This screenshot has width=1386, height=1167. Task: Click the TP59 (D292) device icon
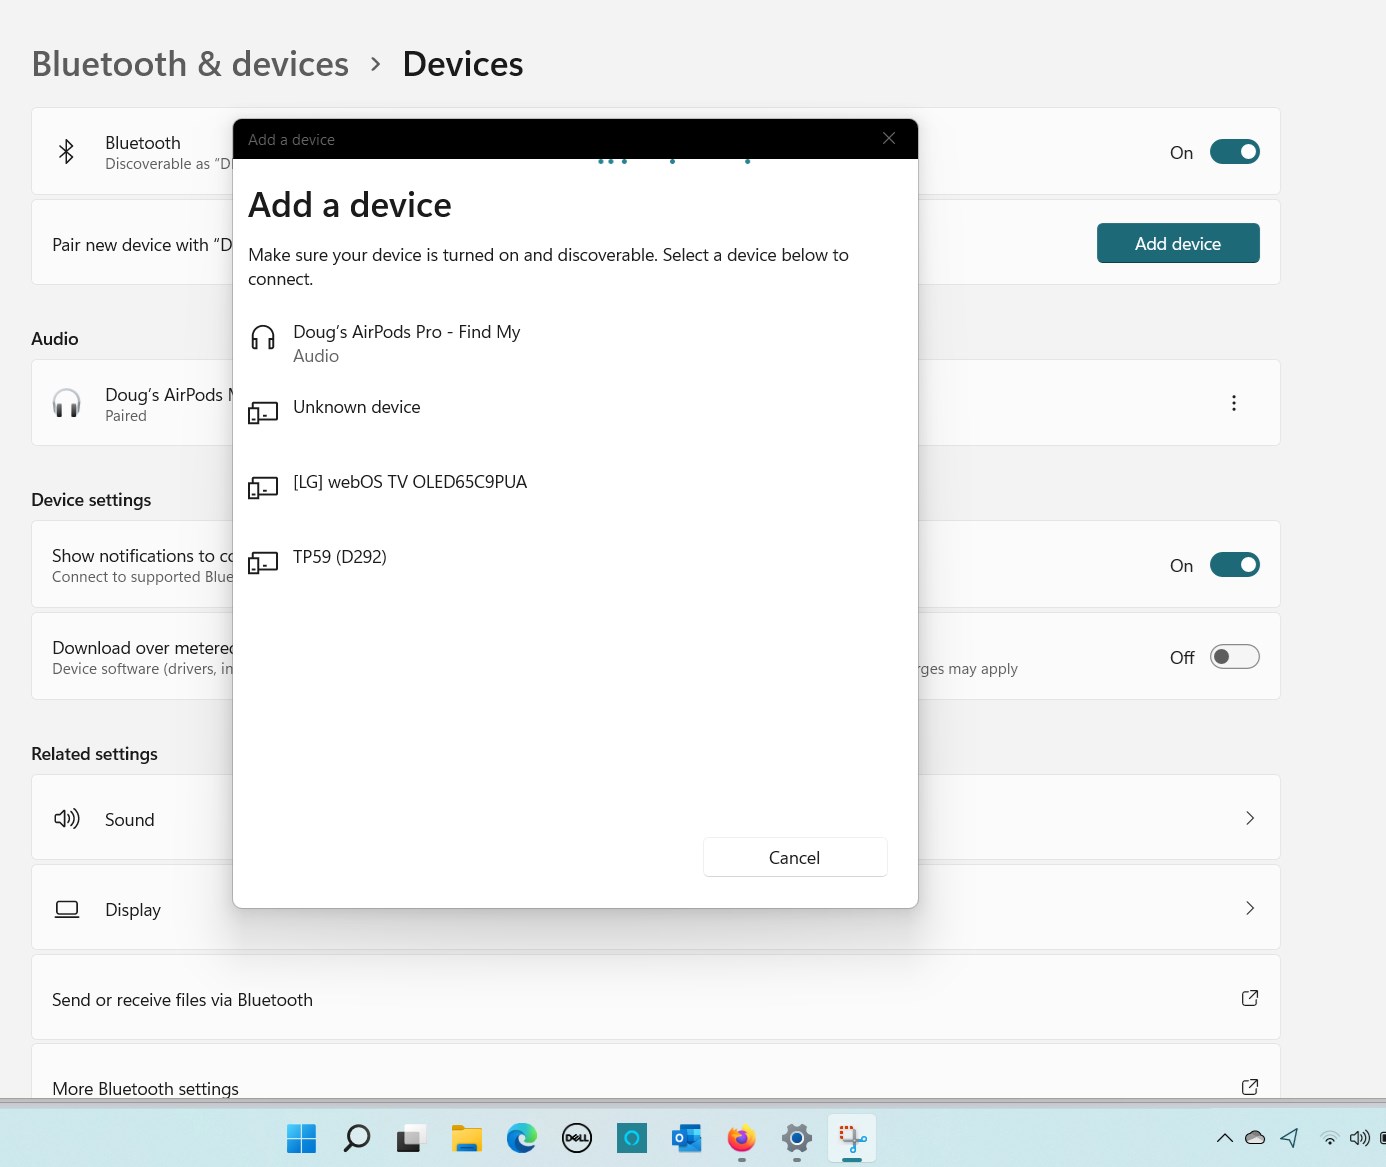[263, 563]
